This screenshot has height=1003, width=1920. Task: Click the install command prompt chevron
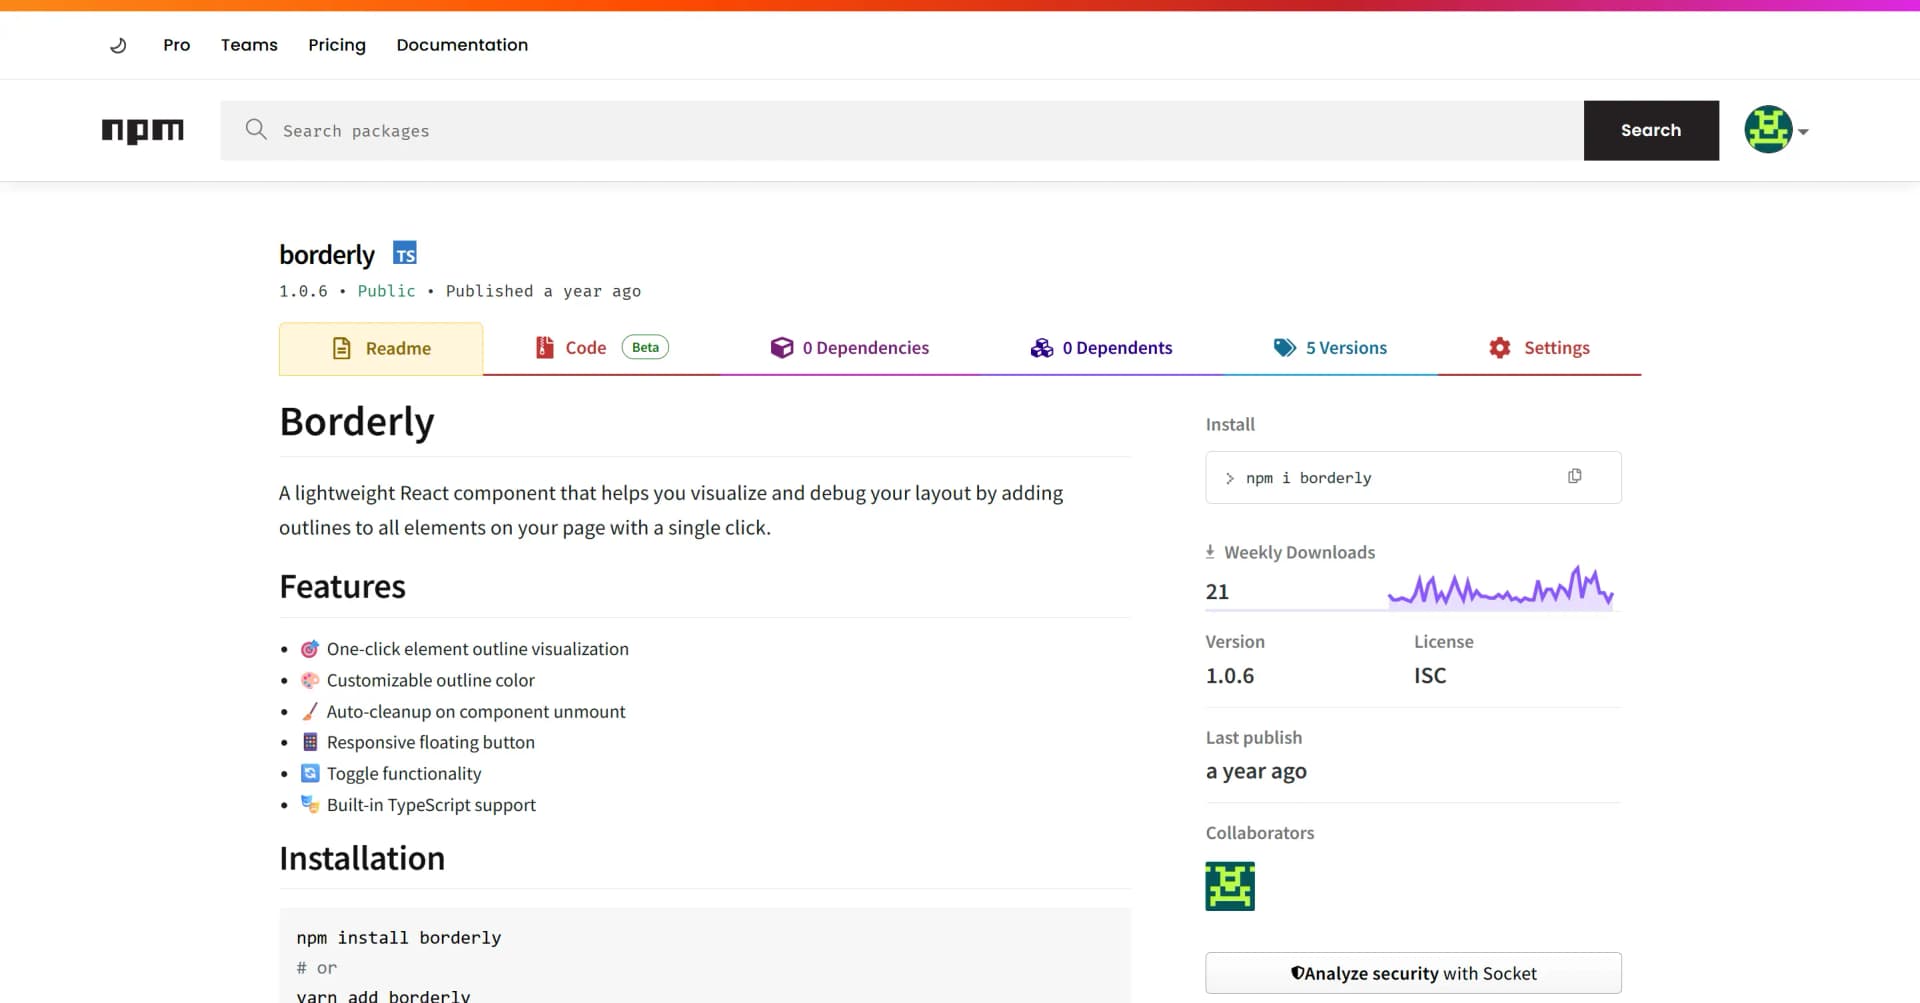coord(1230,478)
